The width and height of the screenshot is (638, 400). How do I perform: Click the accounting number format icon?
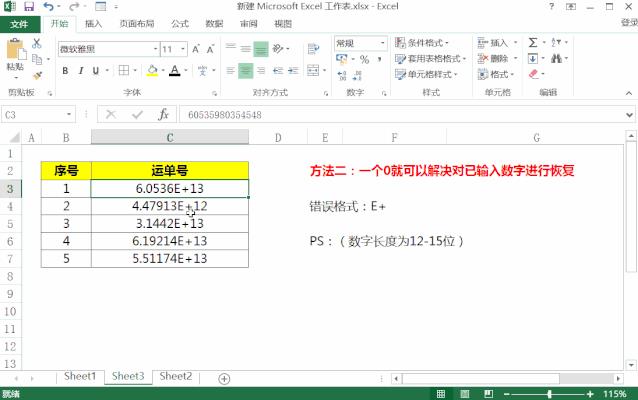(x=341, y=59)
